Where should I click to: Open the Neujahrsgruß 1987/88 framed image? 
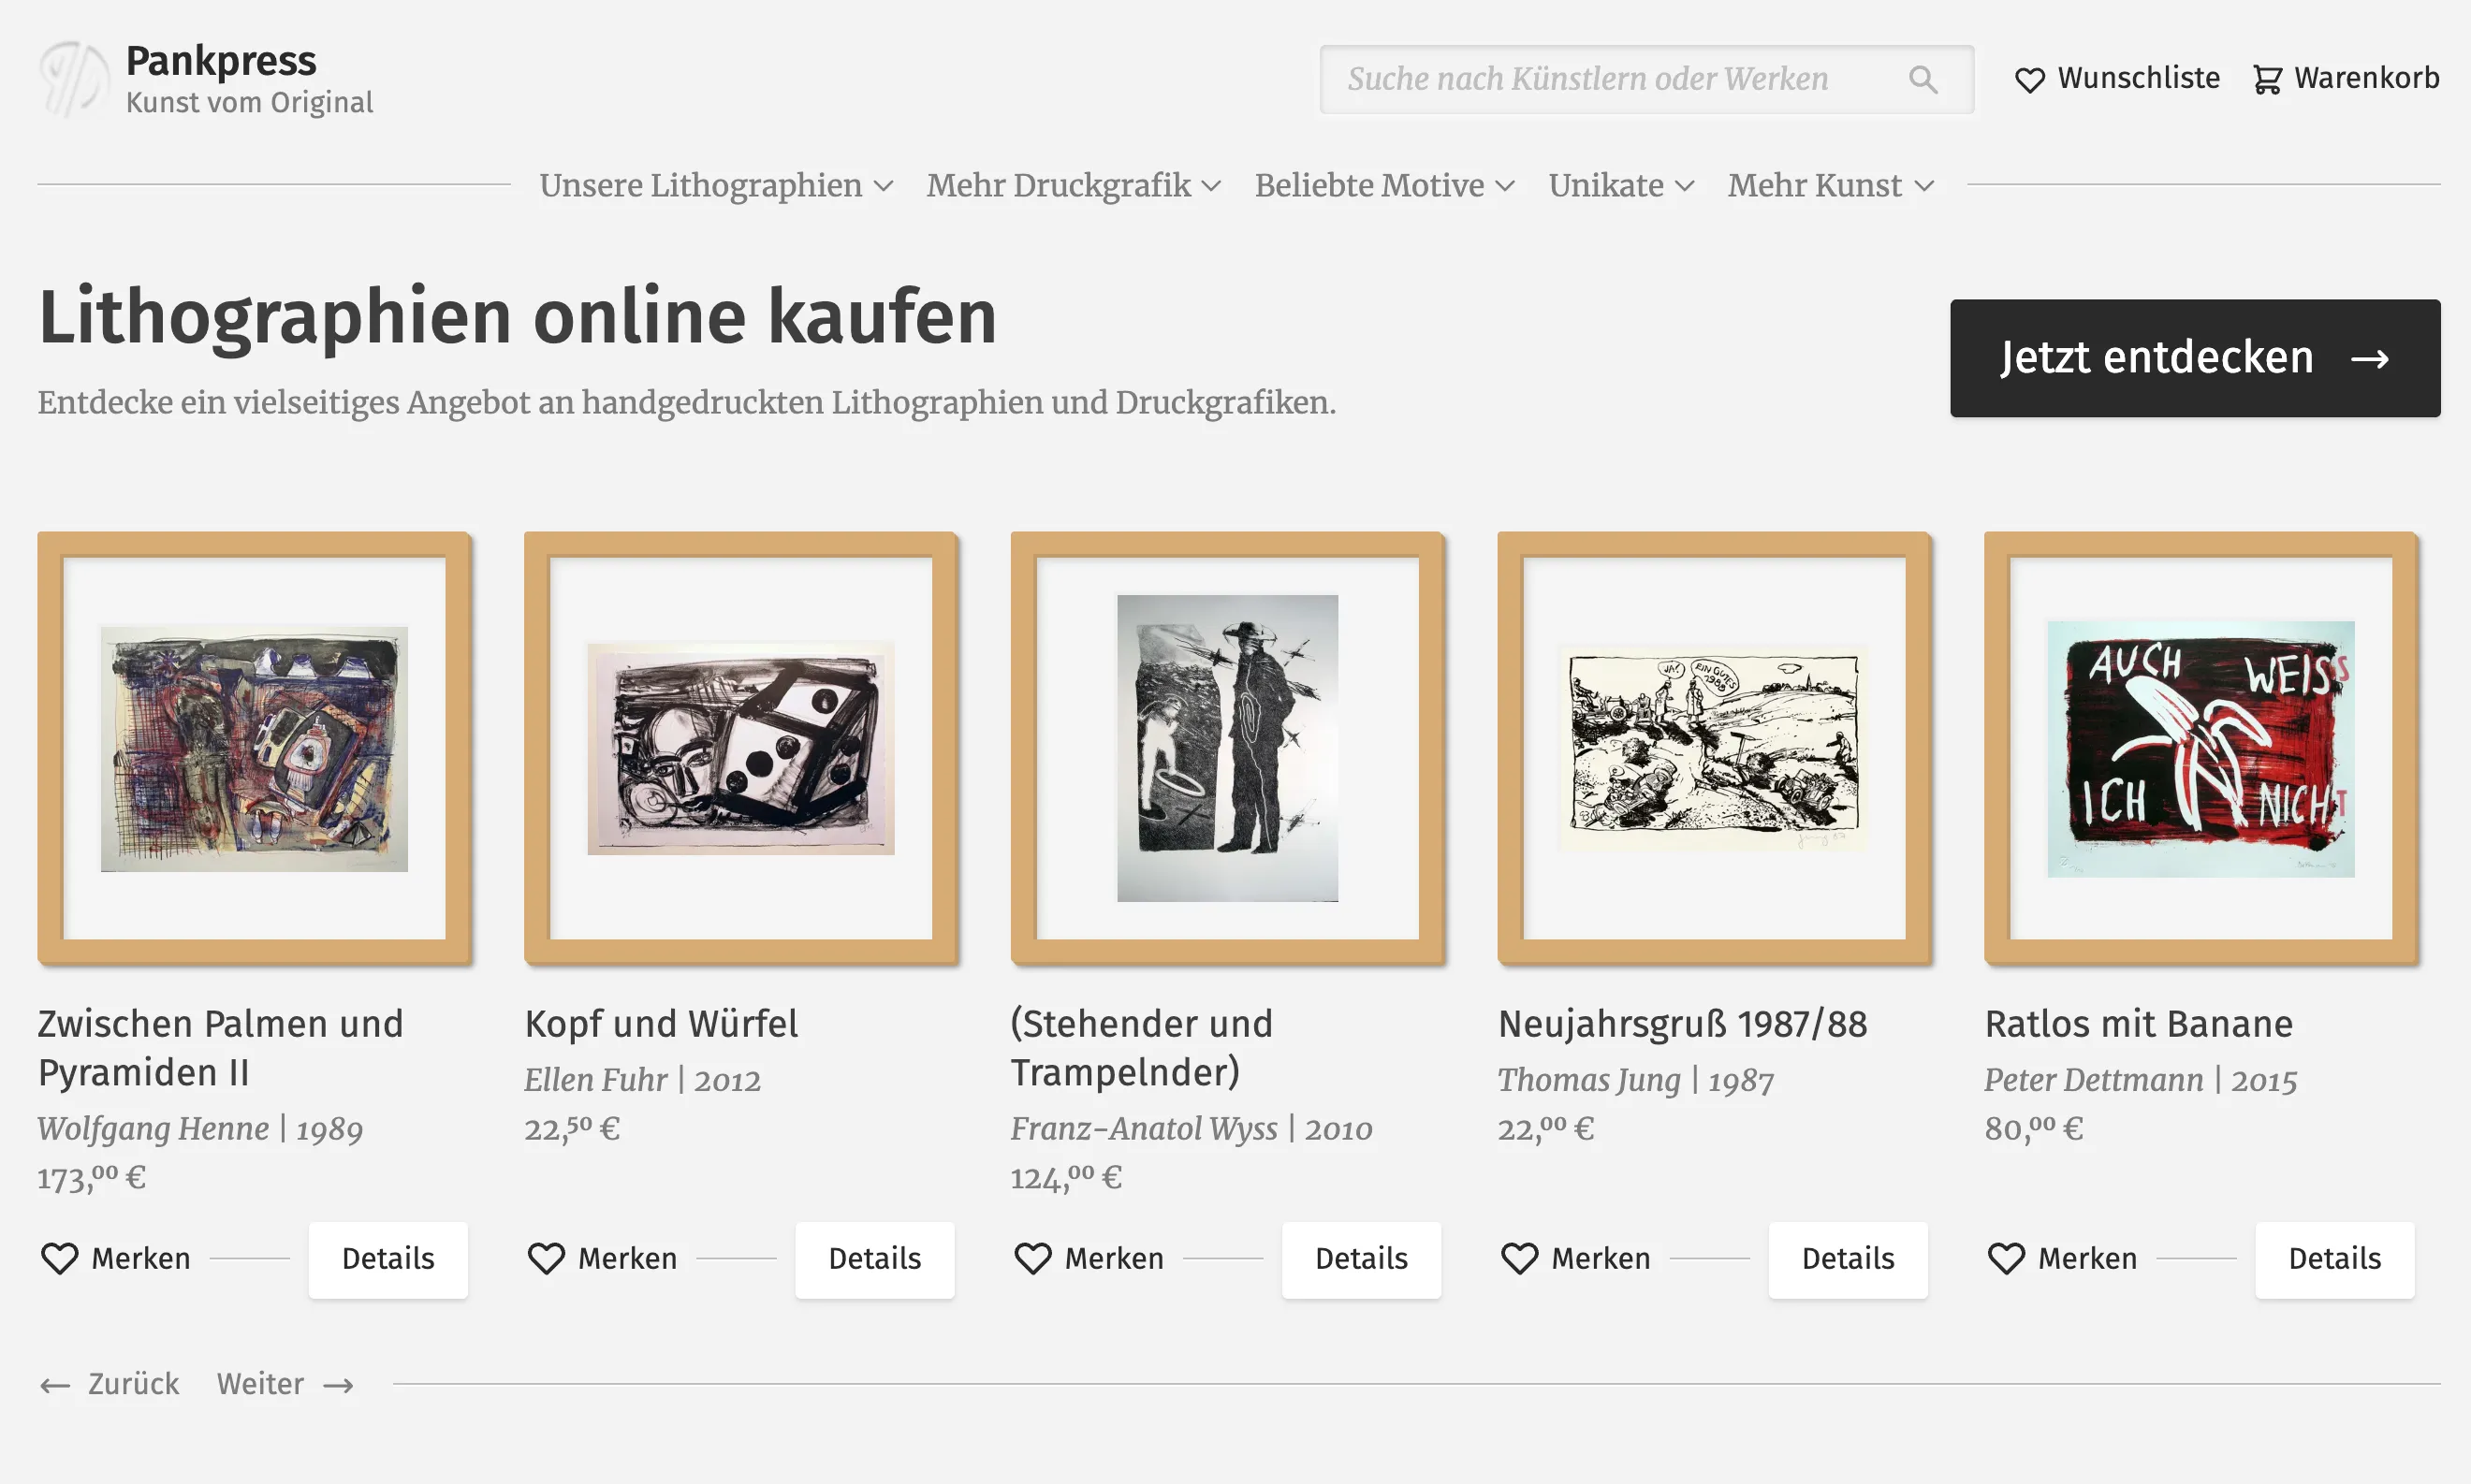pyautogui.click(x=1714, y=748)
